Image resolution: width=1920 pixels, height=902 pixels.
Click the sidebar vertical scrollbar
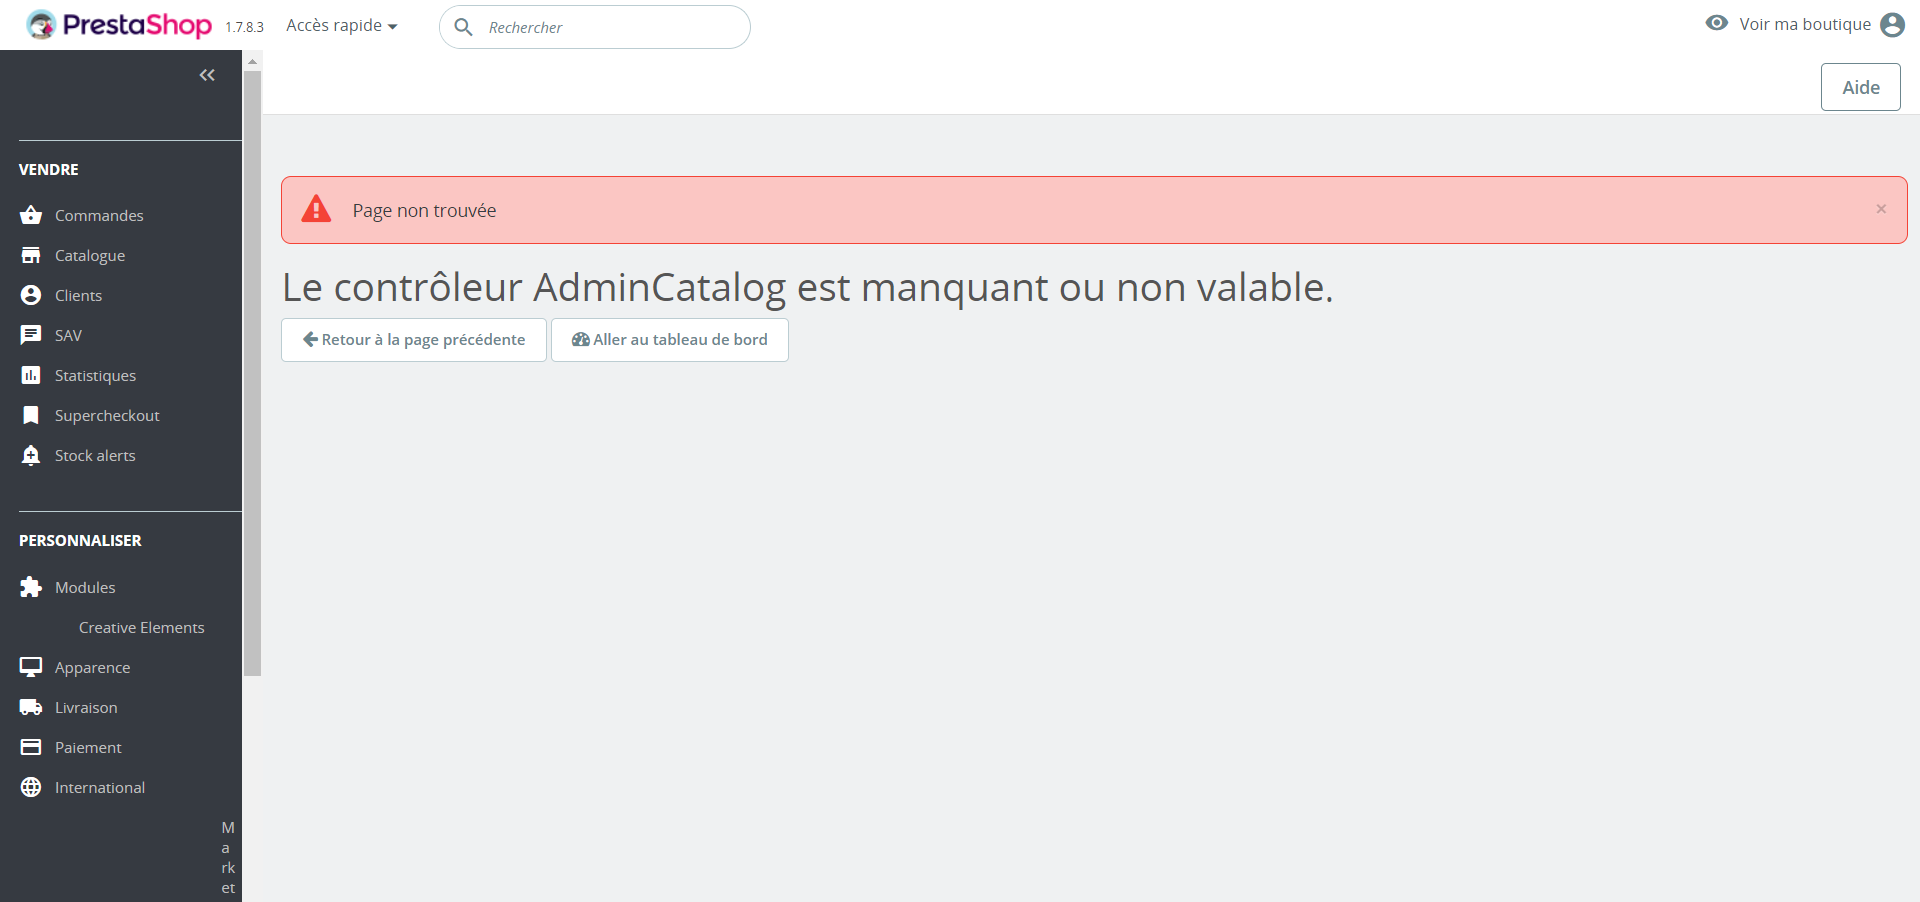[x=253, y=370]
